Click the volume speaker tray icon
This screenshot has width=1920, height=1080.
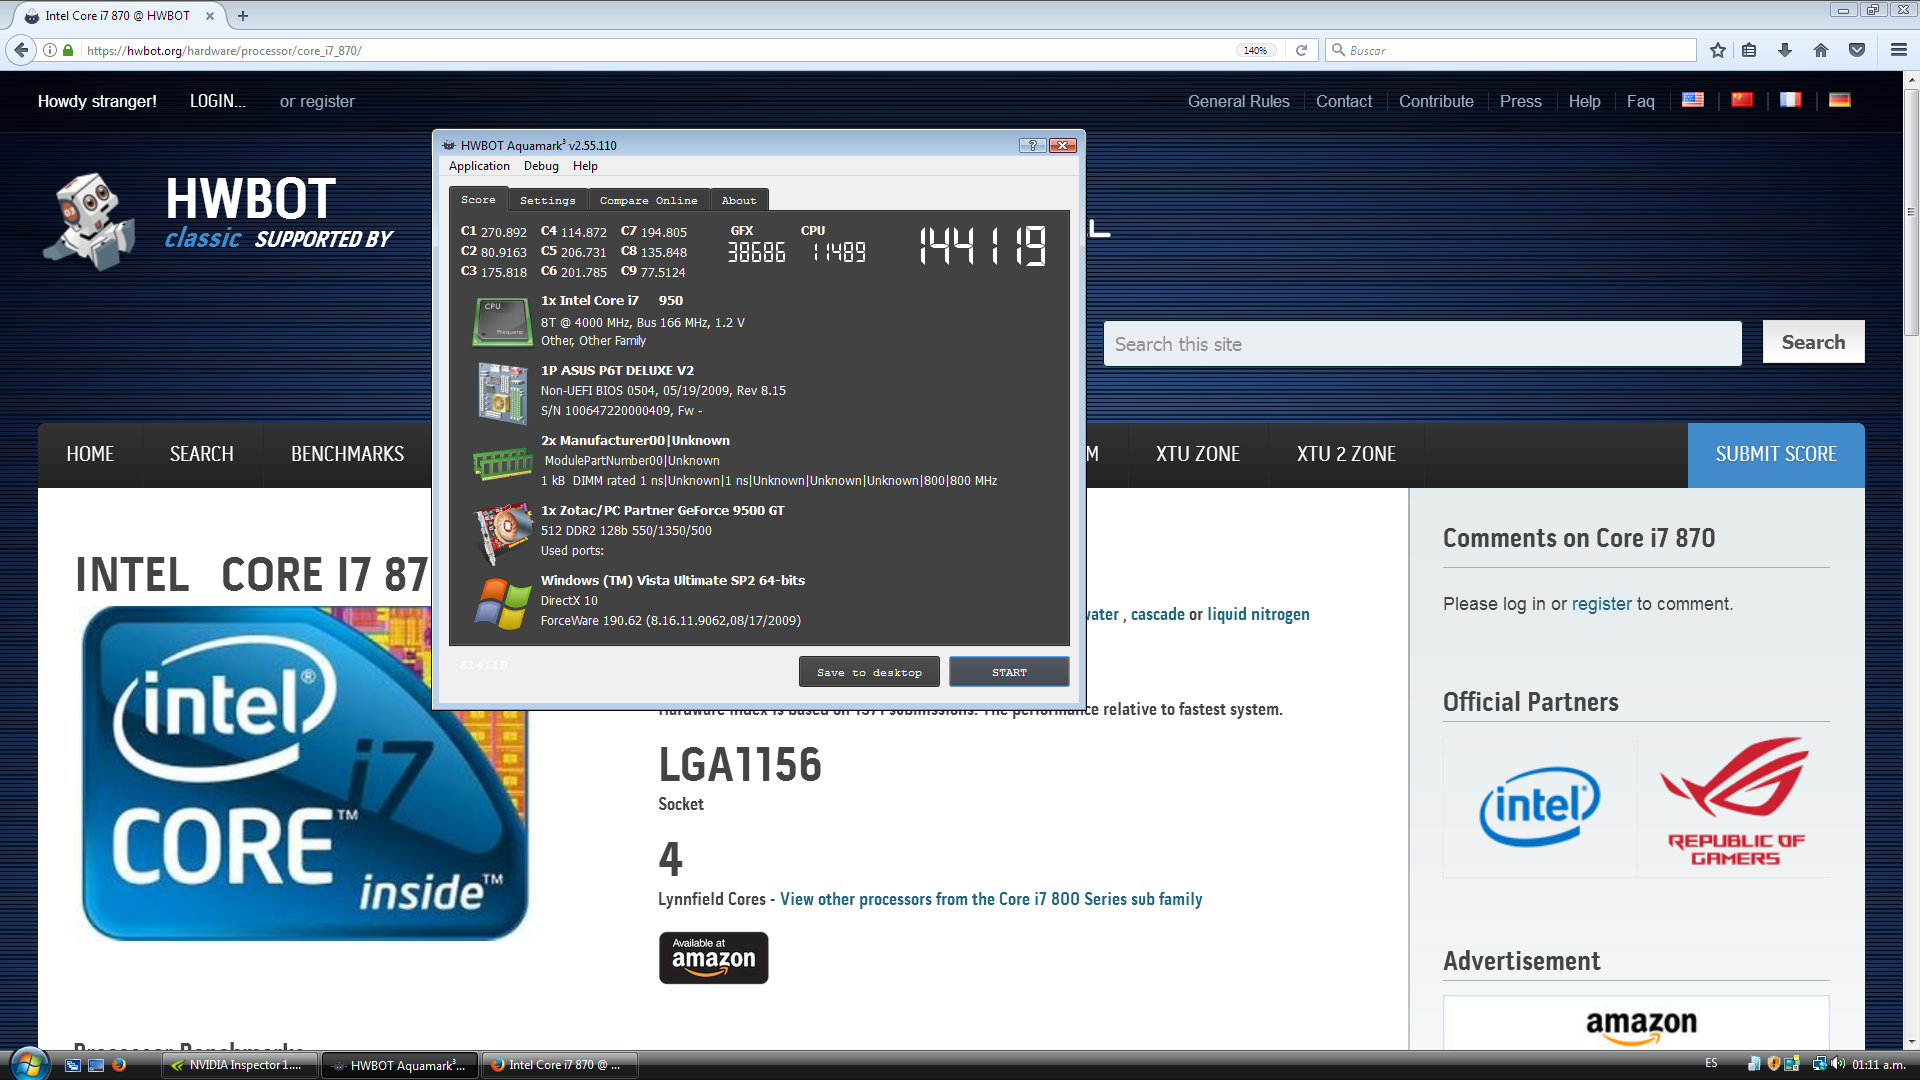pyautogui.click(x=1838, y=1064)
